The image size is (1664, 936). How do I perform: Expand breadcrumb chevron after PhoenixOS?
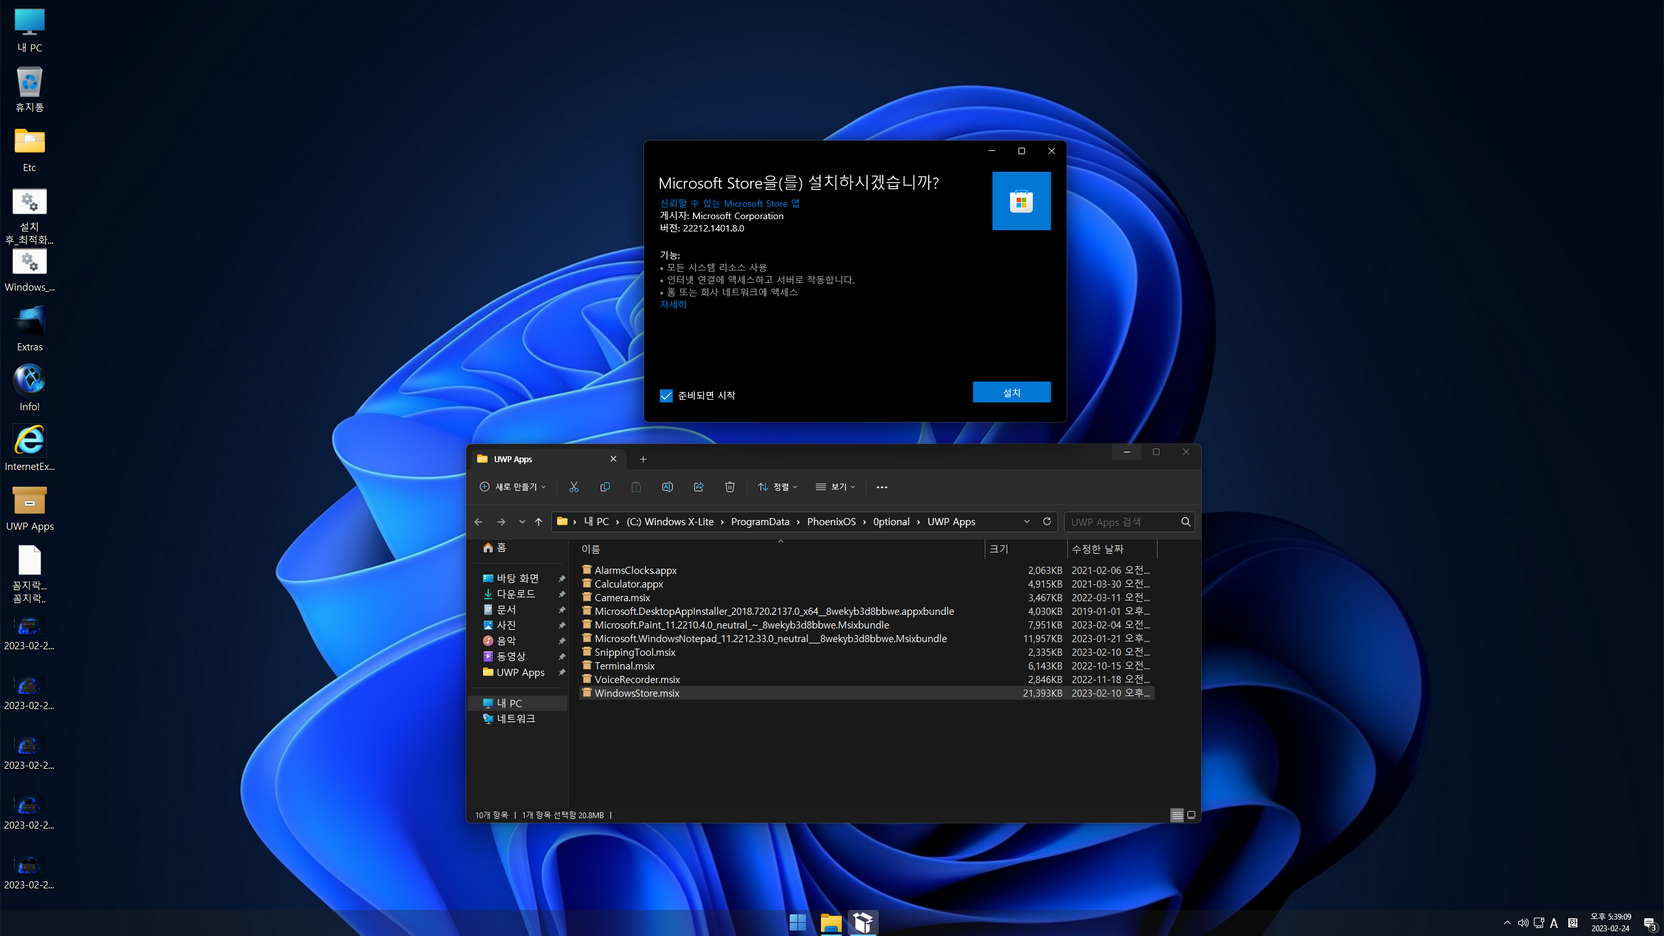pos(864,522)
